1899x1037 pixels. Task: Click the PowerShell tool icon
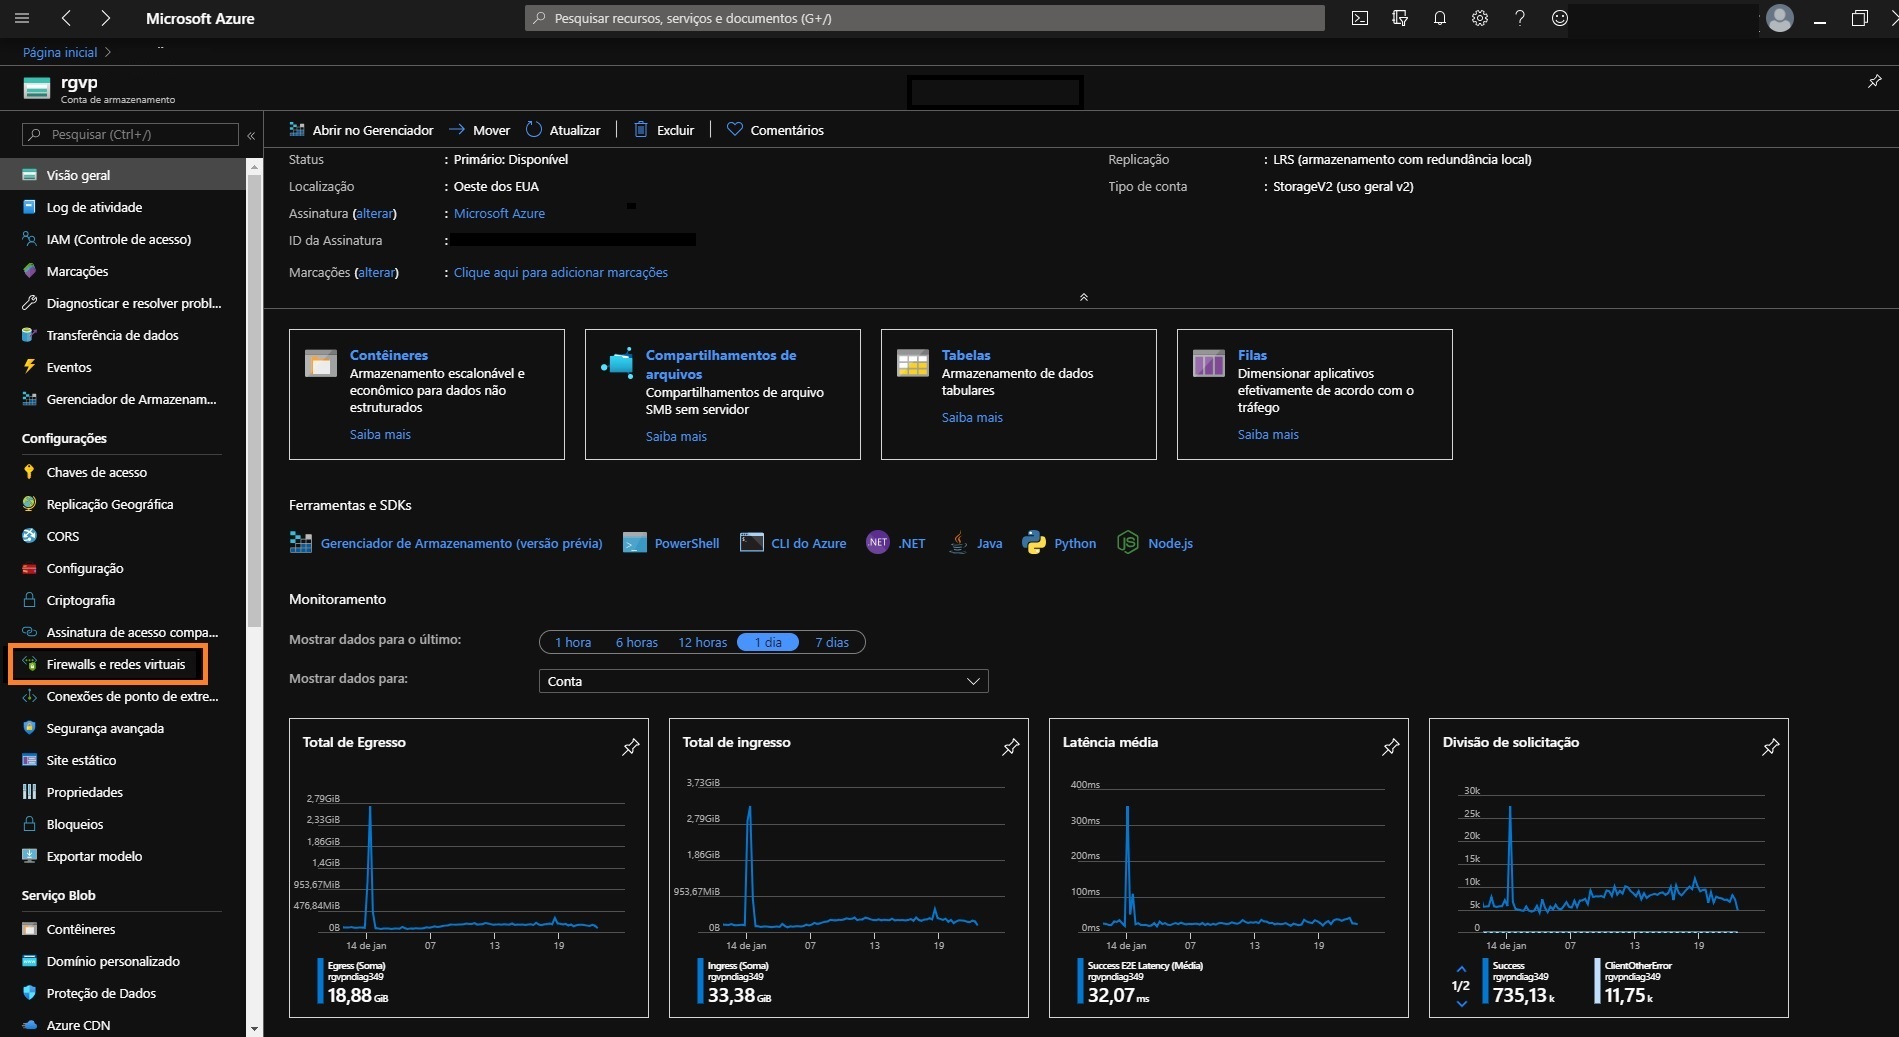coord(634,543)
